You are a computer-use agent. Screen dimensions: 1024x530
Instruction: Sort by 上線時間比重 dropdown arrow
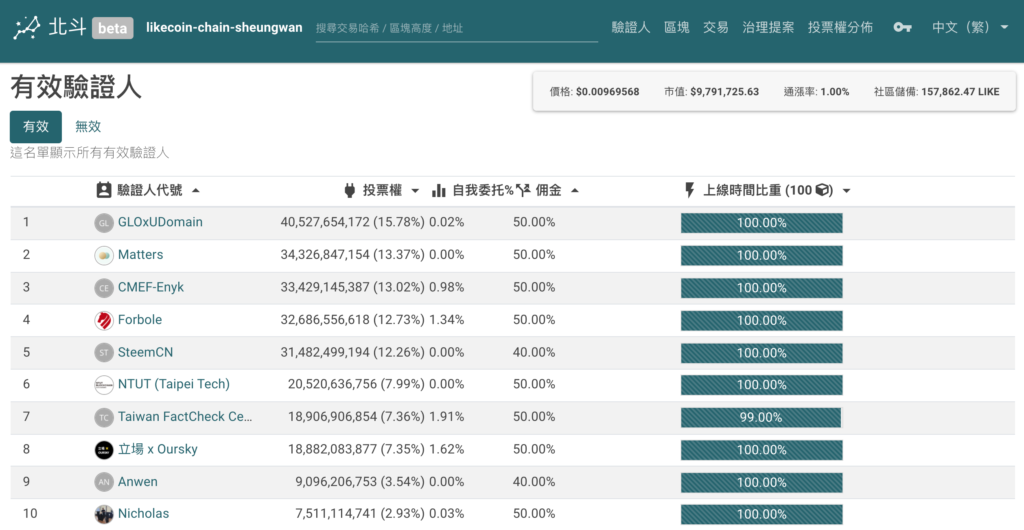click(846, 191)
